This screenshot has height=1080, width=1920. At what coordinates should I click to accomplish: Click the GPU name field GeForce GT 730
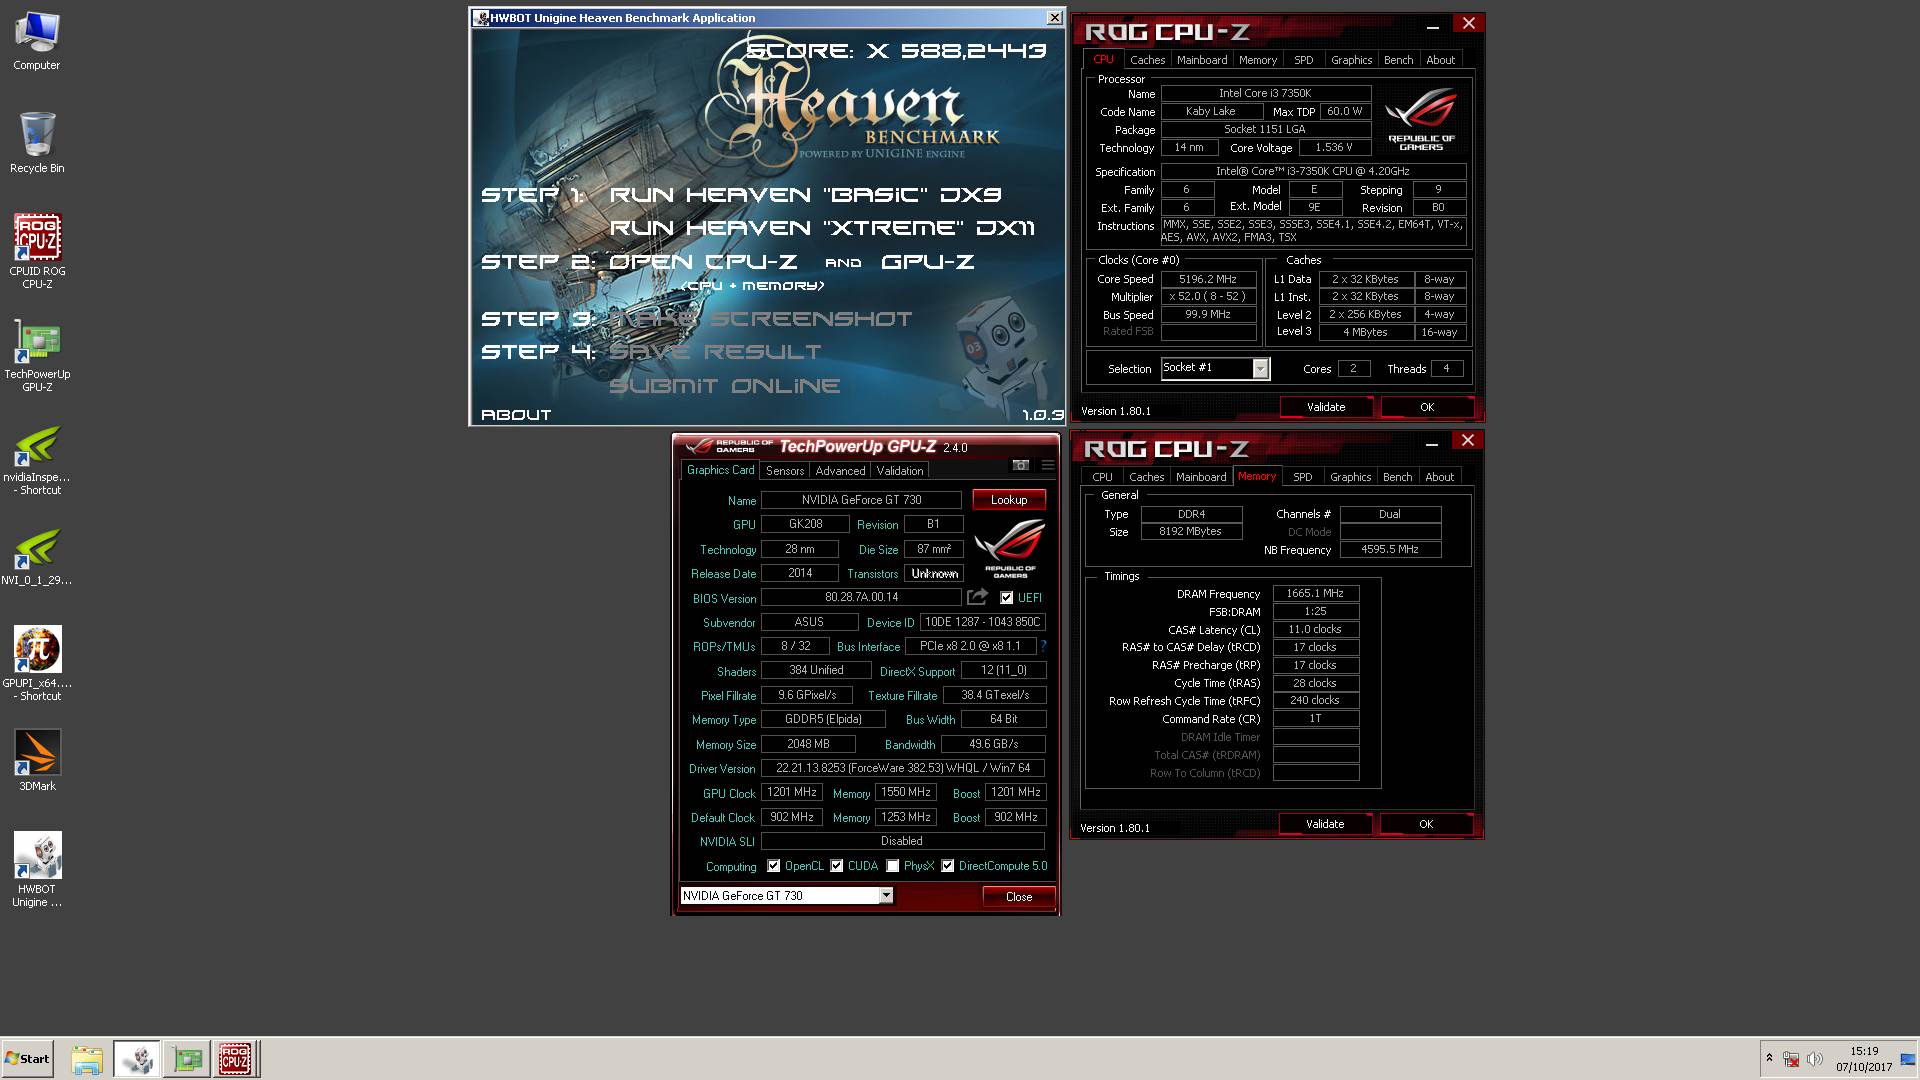861,500
